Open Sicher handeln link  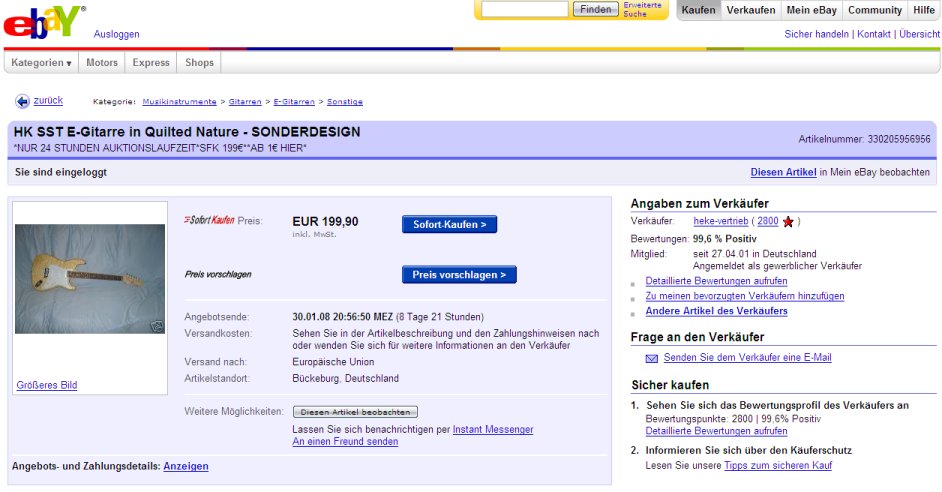(816, 34)
